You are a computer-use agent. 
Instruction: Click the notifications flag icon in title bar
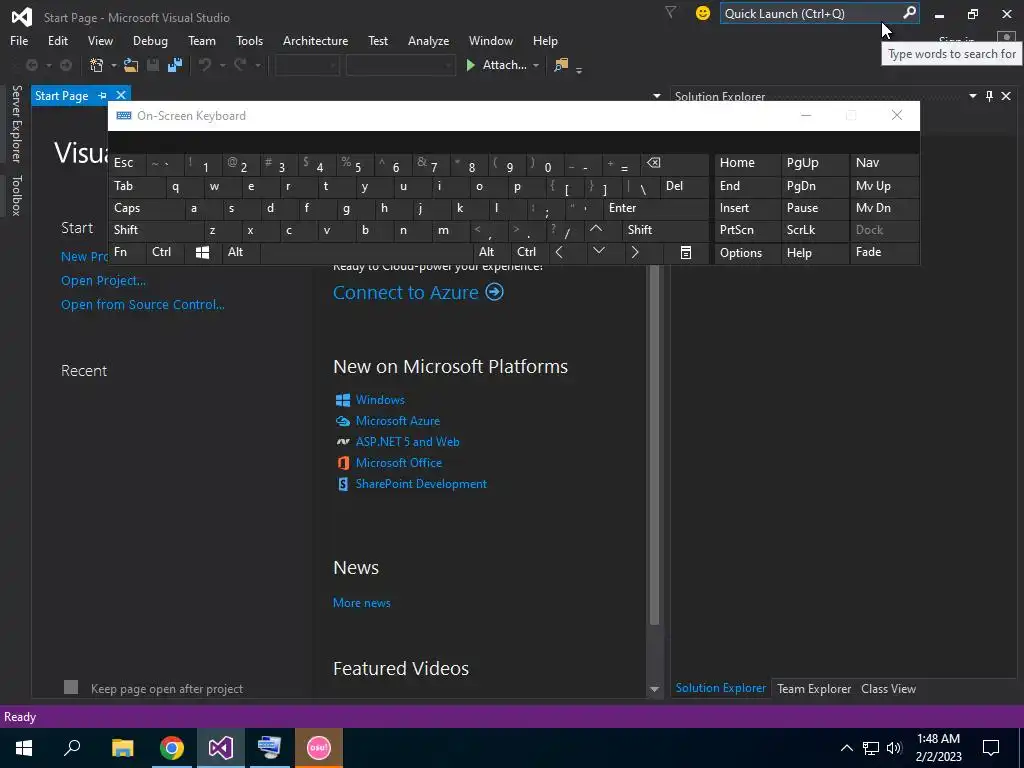point(670,12)
